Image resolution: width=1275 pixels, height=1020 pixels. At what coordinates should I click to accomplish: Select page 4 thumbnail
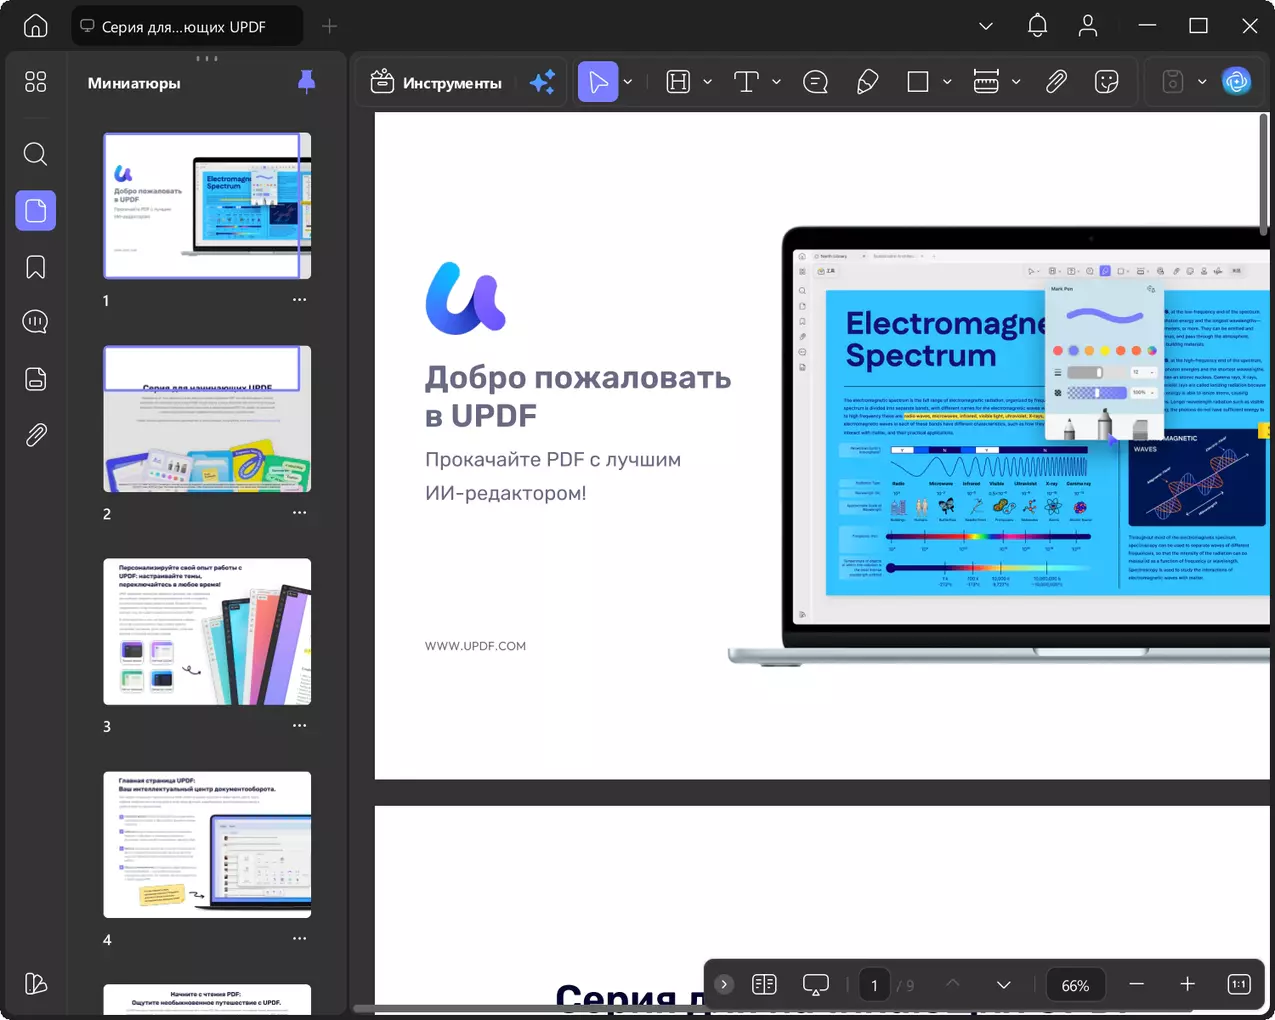point(207,845)
